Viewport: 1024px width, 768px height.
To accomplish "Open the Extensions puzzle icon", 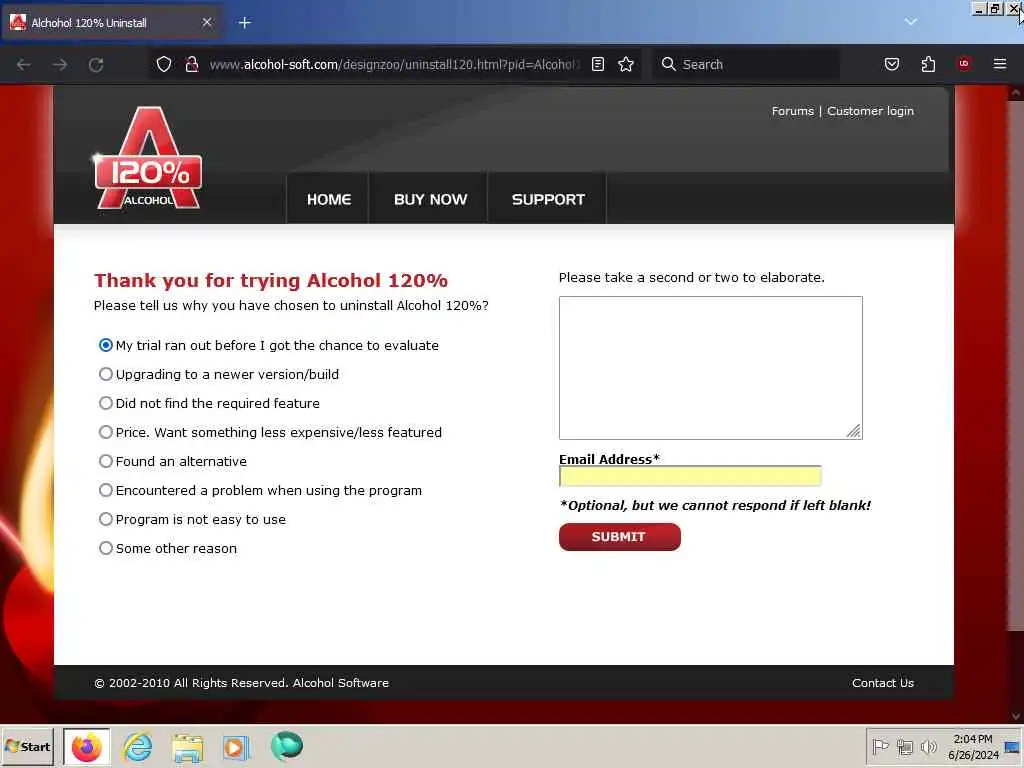I will (928, 64).
